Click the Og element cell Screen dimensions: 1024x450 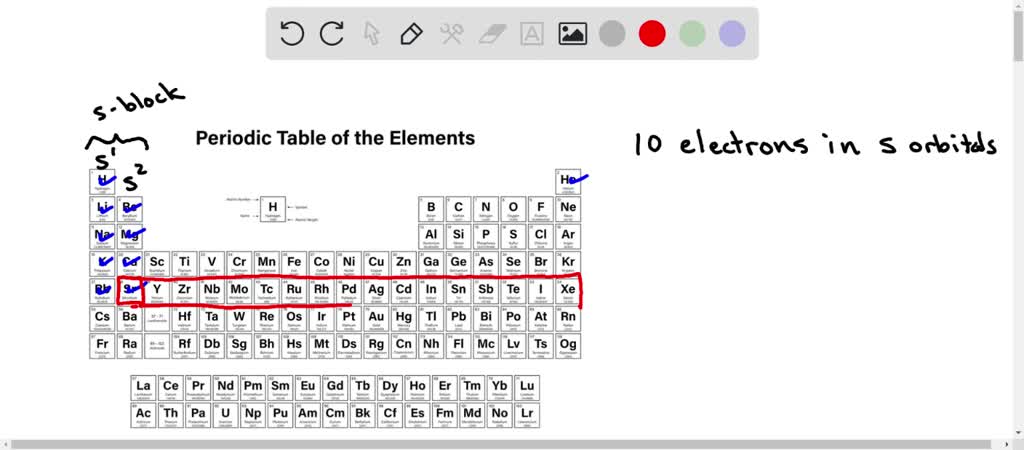[568, 346]
